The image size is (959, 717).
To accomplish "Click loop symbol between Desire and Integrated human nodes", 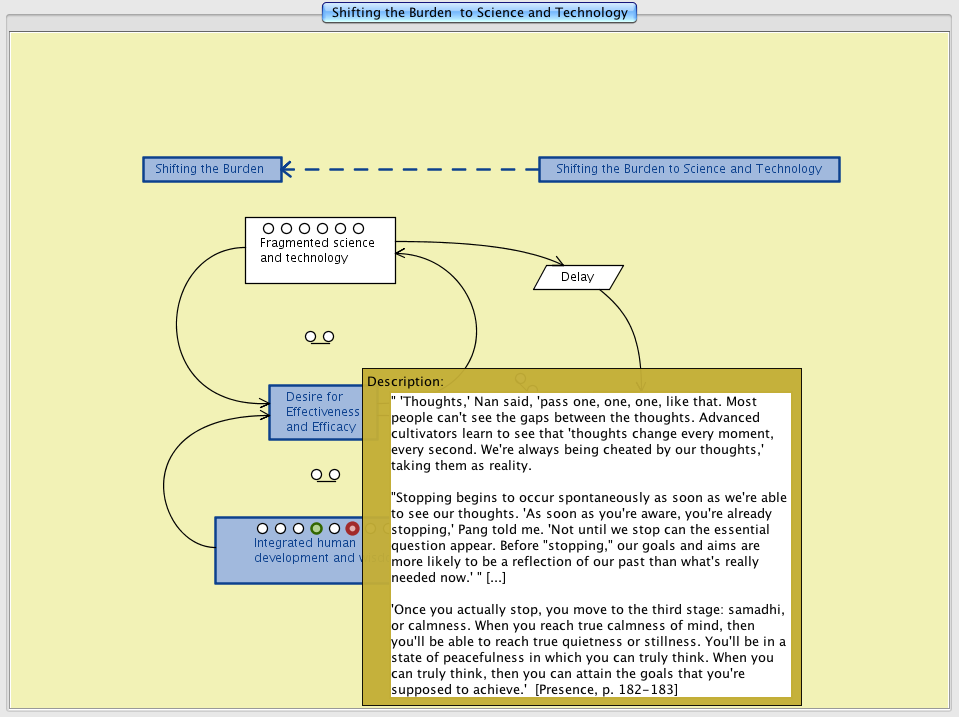I will click(x=325, y=475).
